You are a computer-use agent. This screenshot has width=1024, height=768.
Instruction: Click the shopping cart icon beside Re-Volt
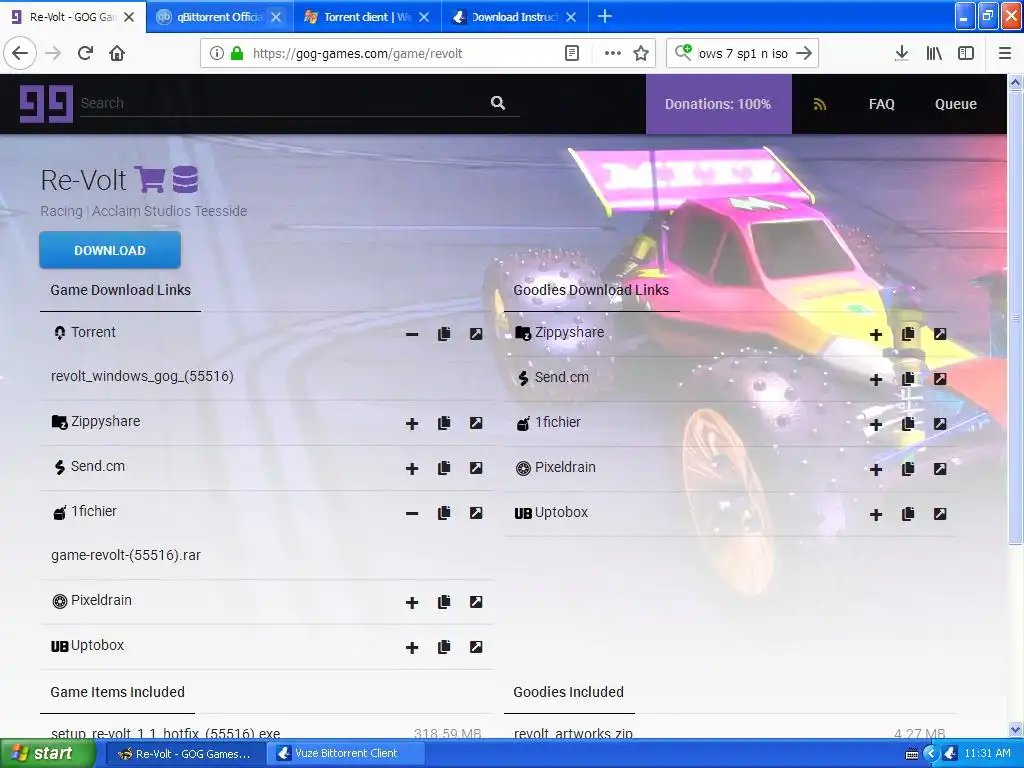[x=150, y=180]
